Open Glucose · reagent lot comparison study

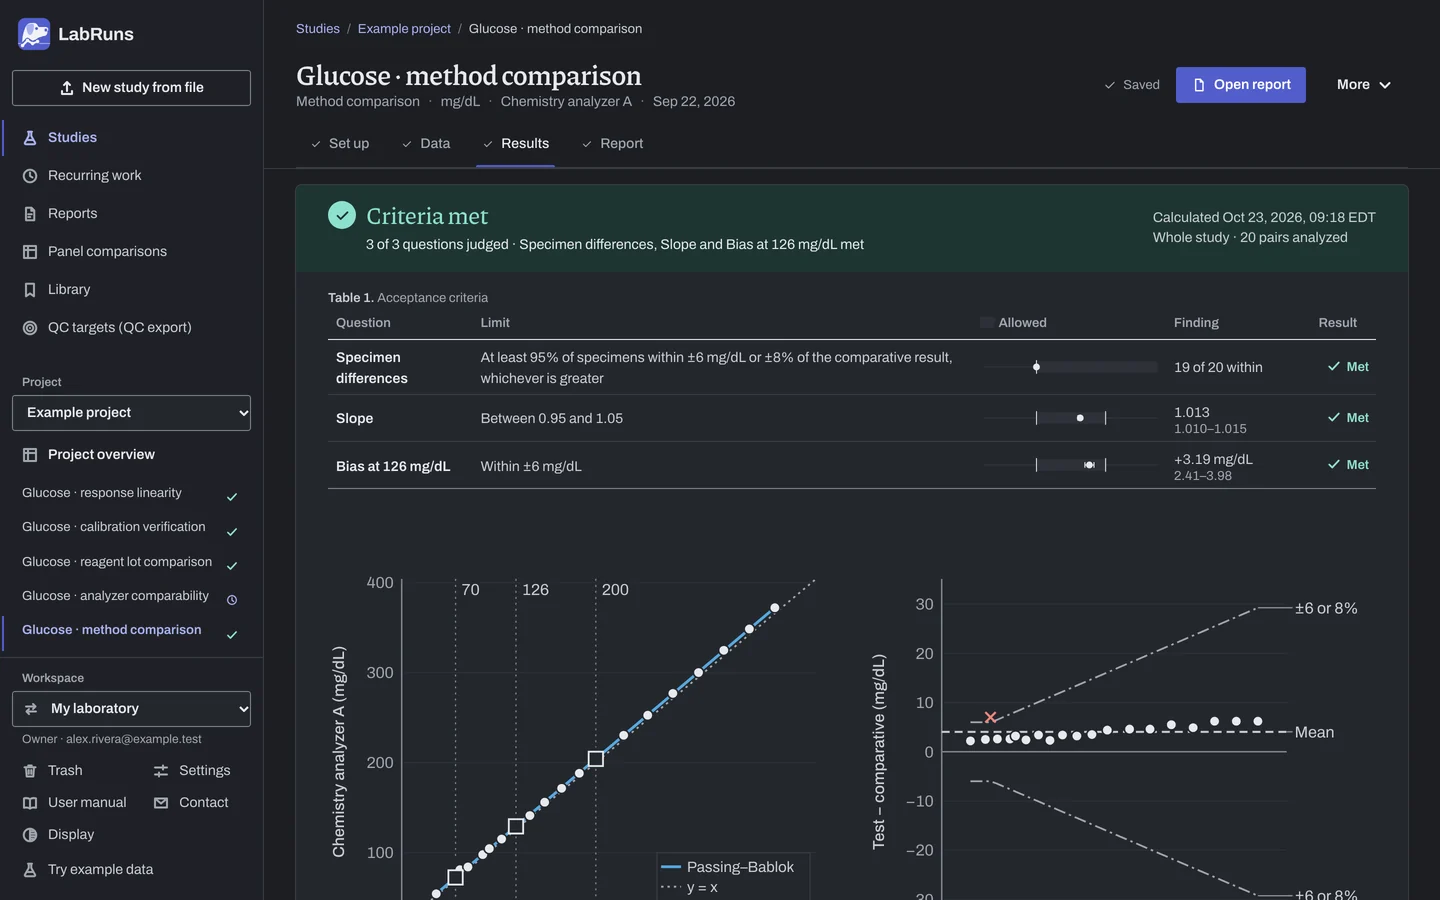117,562
